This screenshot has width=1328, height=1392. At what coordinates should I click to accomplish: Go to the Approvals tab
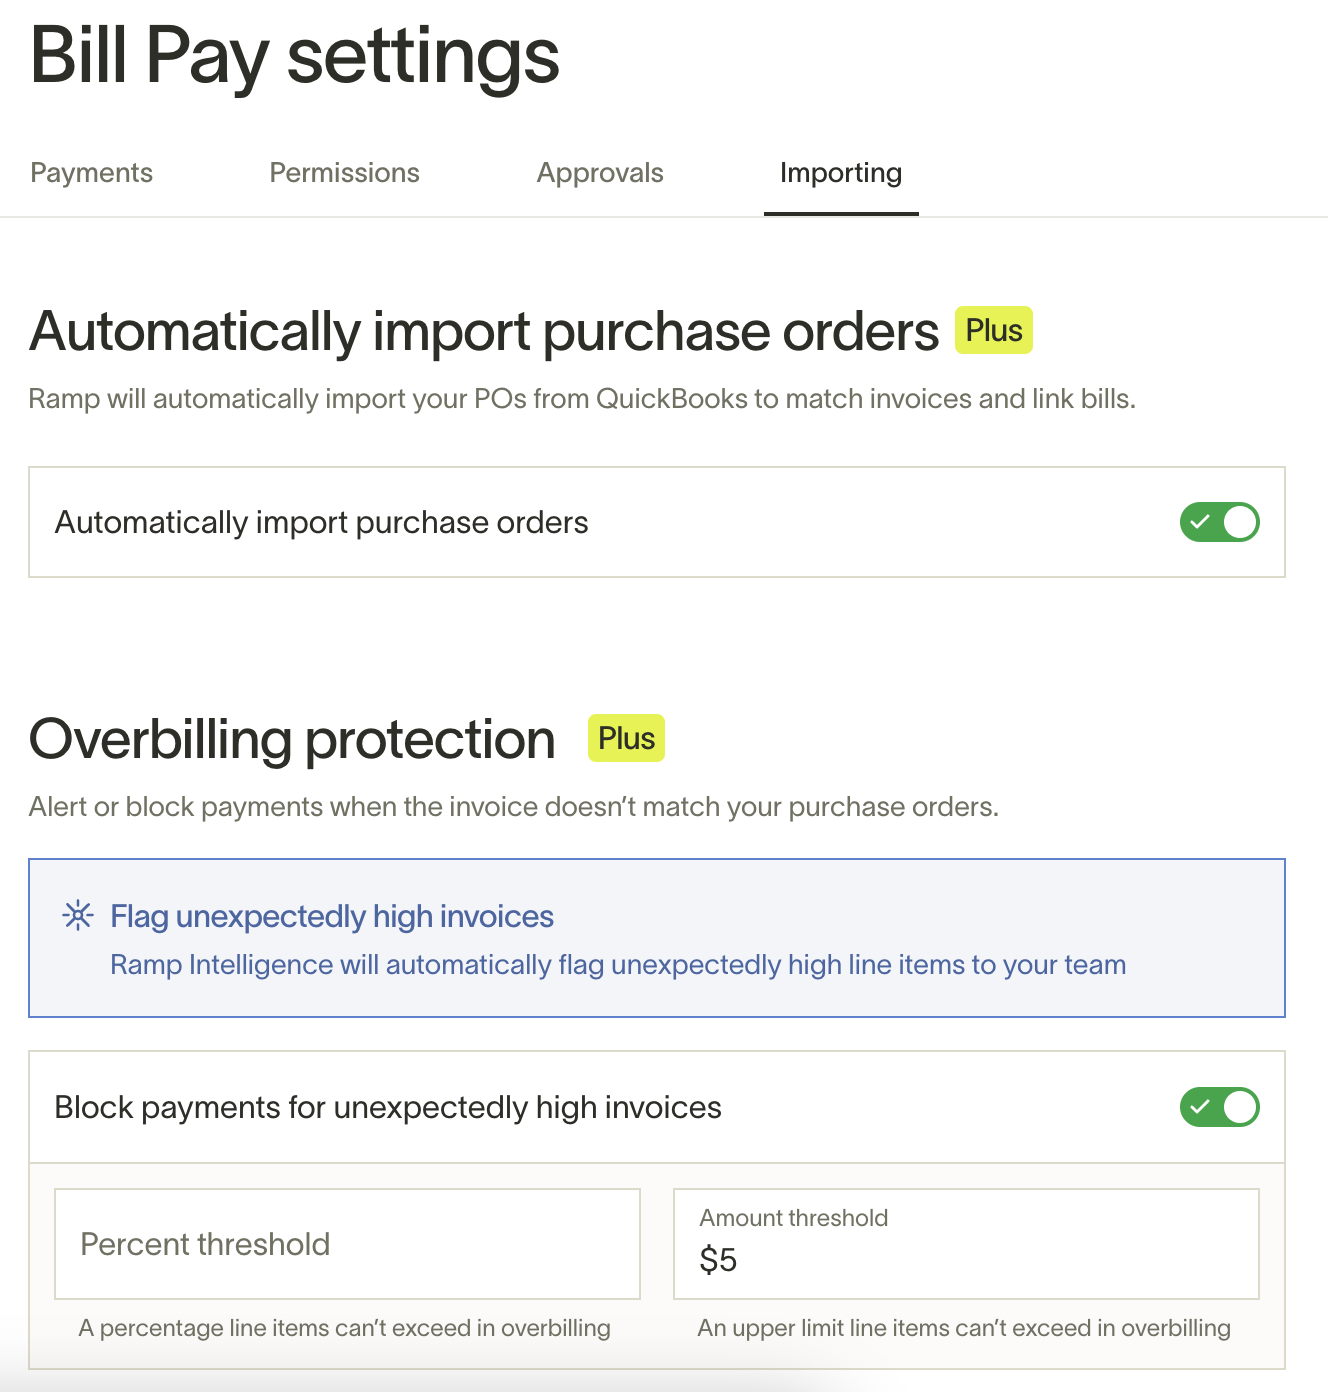click(x=600, y=173)
